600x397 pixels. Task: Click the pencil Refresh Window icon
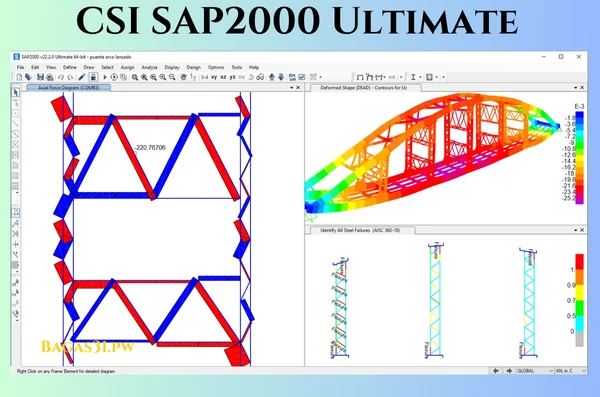(x=82, y=77)
